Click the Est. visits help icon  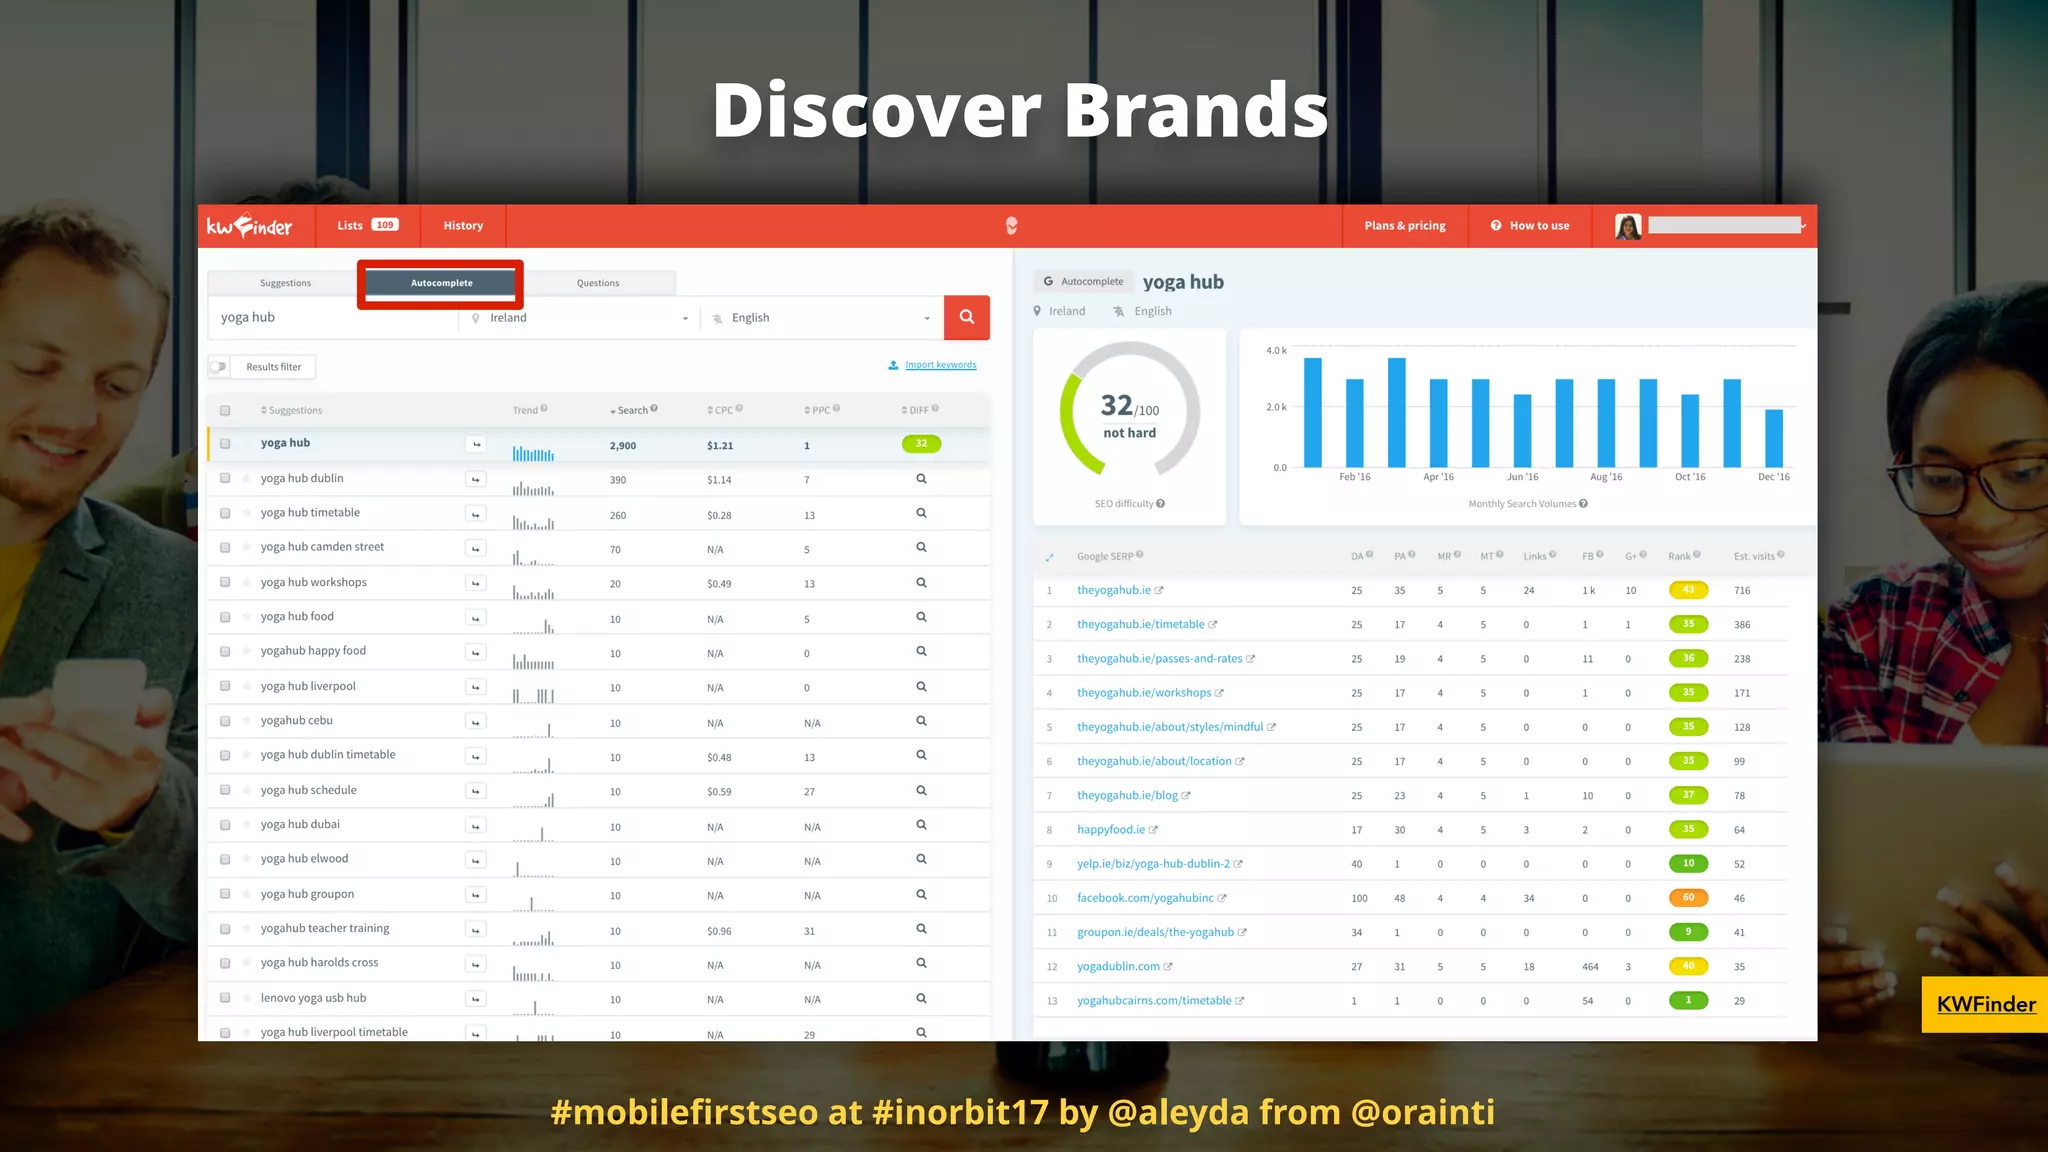coord(1781,555)
